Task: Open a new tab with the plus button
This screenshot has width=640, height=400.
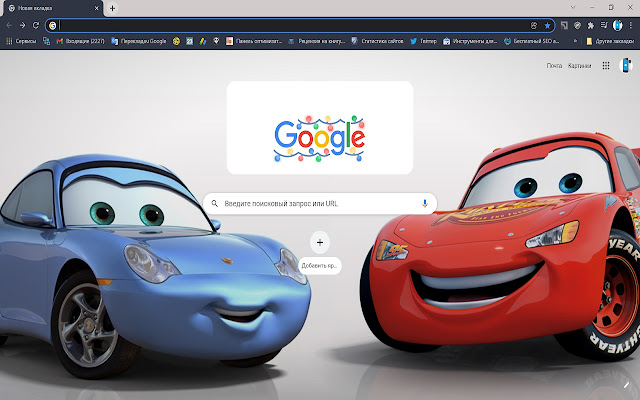Action: click(x=112, y=8)
